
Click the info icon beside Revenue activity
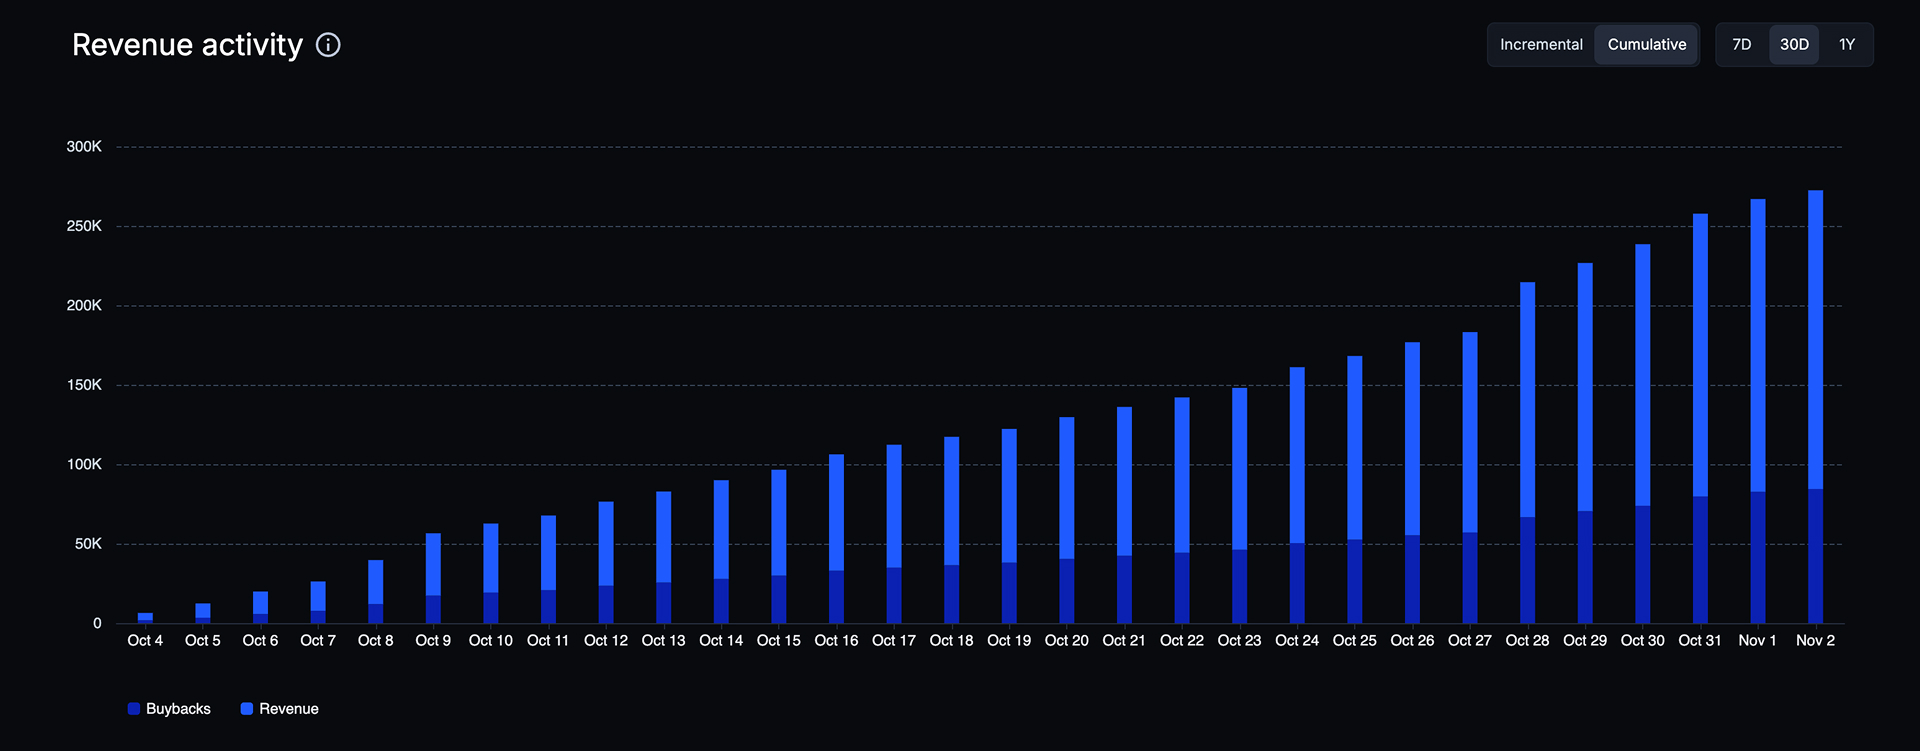point(328,45)
